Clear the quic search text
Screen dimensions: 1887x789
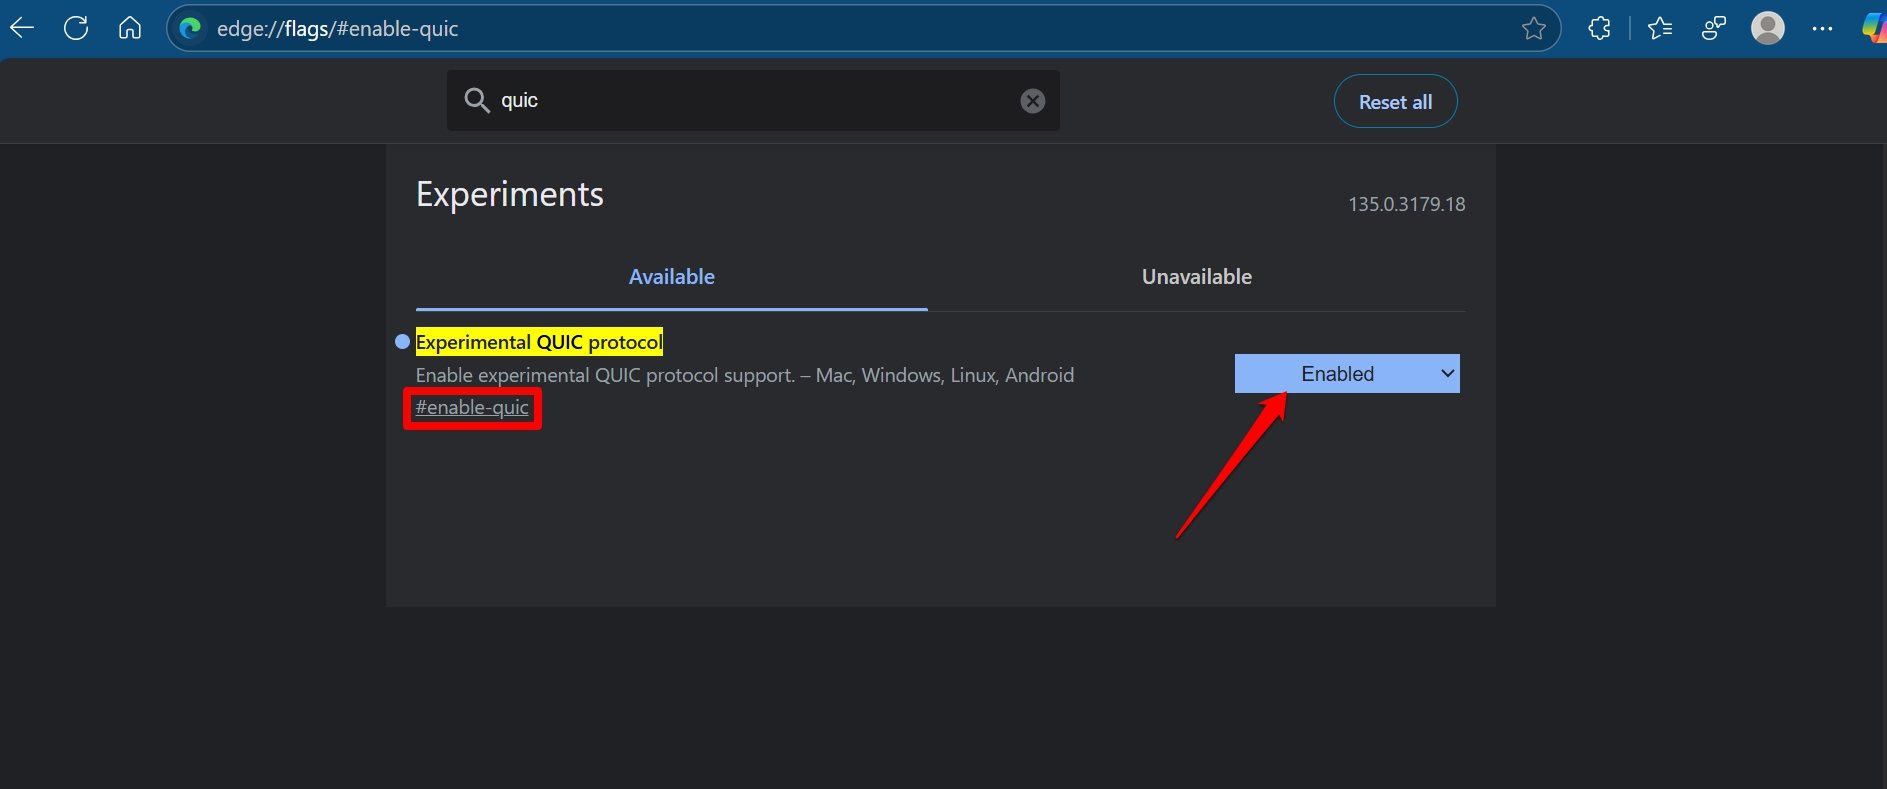[x=1033, y=101]
